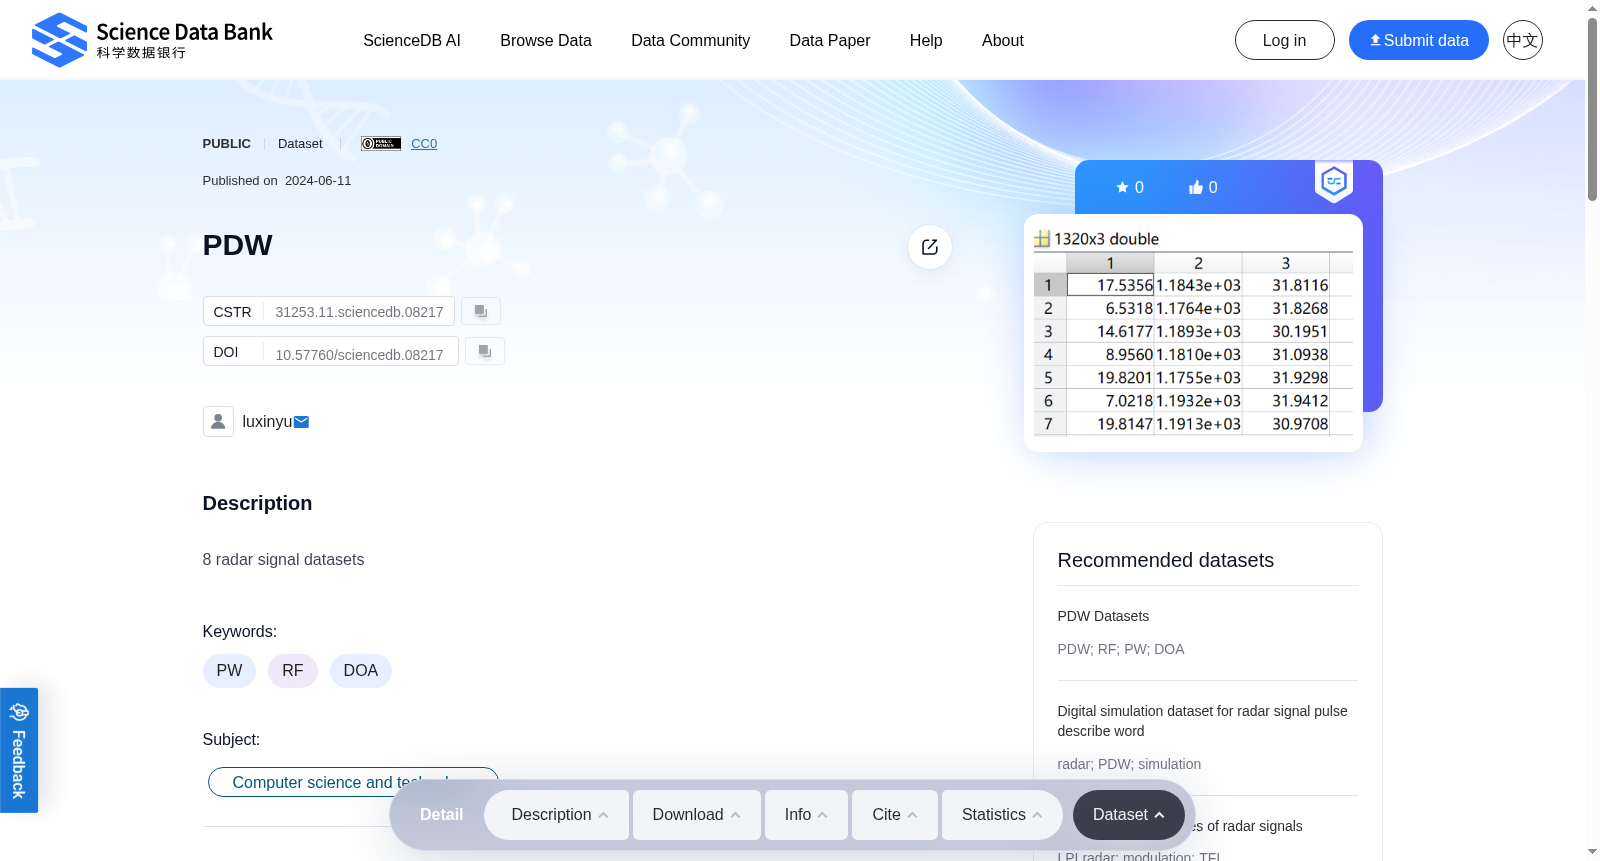Click the Science Data Bank logo
This screenshot has width=1600, height=861.
coord(152,40)
